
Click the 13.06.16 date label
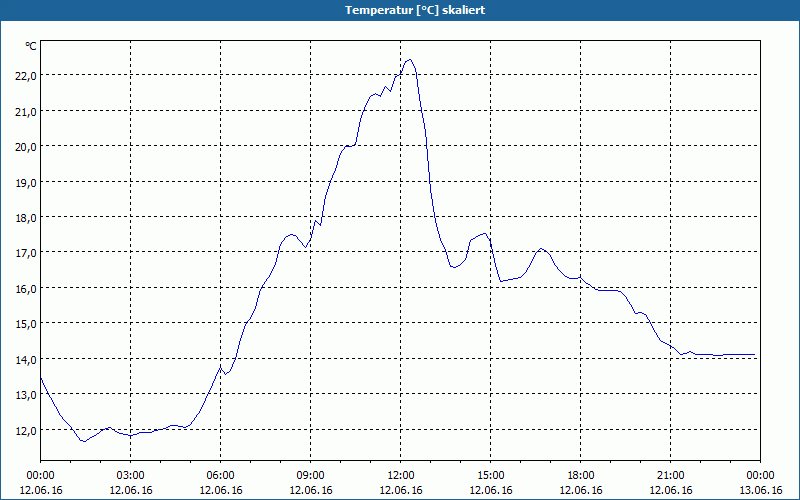tap(760, 490)
